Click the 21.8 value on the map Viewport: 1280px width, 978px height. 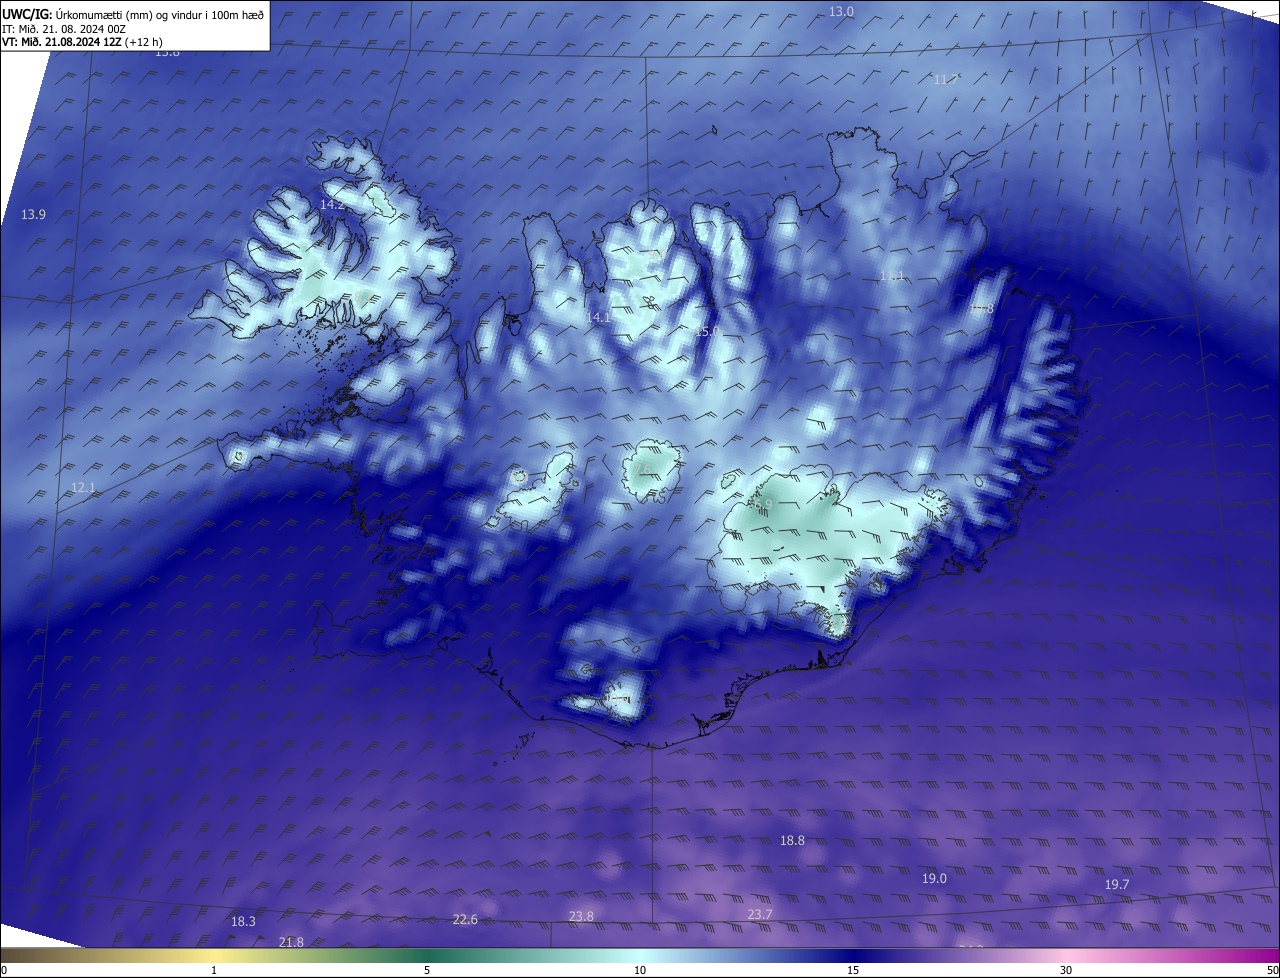point(291,943)
